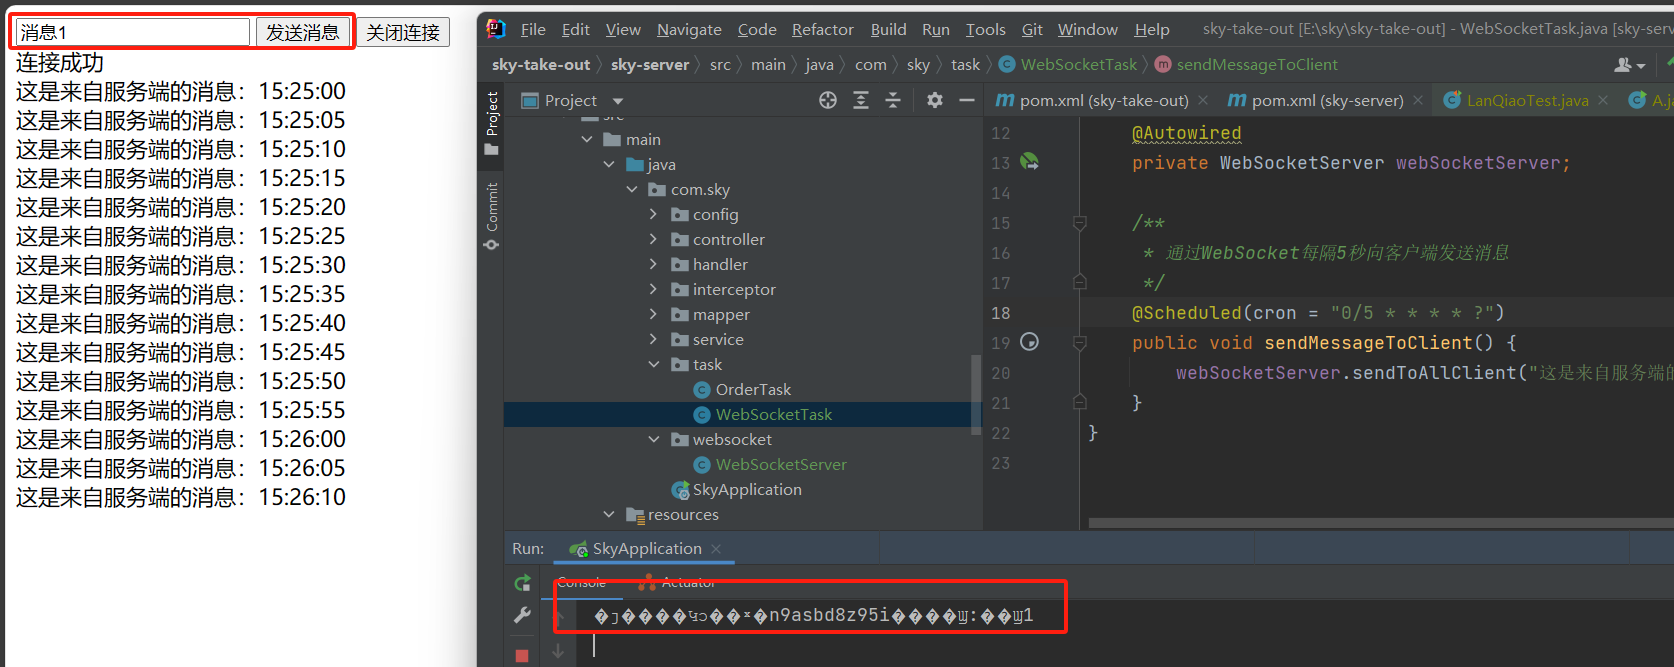Select OrderTask in the project tree

click(x=752, y=390)
